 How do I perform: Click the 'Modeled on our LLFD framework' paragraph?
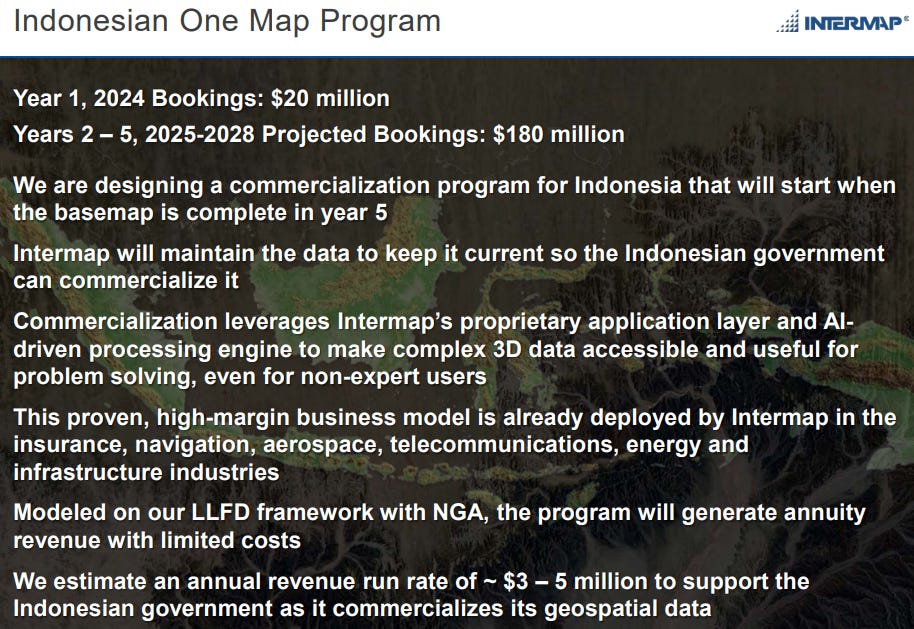point(439,526)
